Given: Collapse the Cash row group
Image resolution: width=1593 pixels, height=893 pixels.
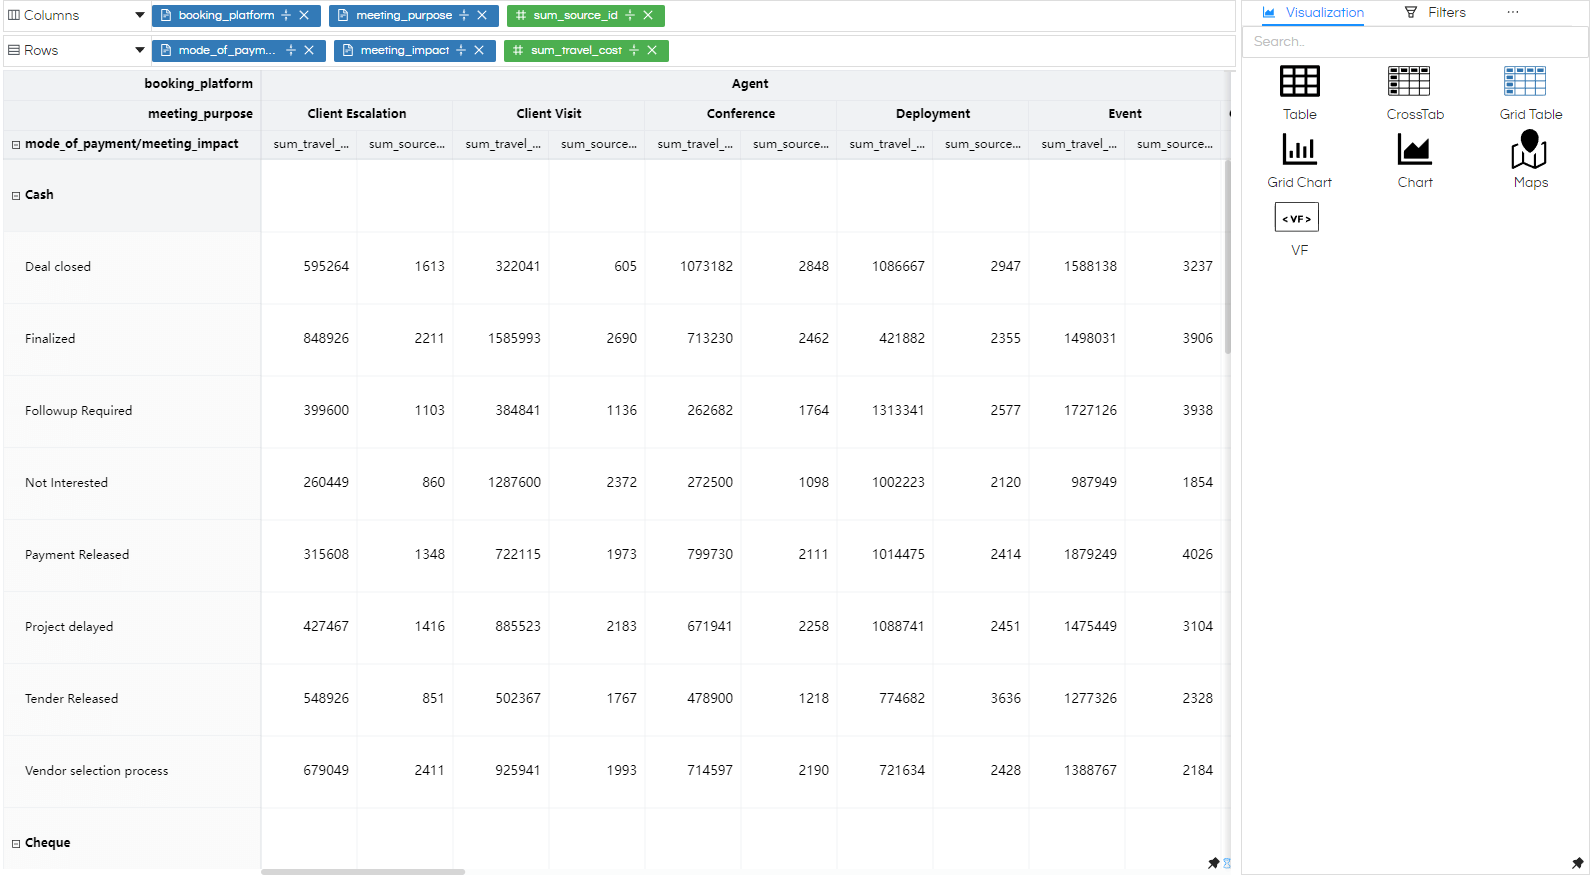Looking at the screenshot, I should click(x=16, y=196).
